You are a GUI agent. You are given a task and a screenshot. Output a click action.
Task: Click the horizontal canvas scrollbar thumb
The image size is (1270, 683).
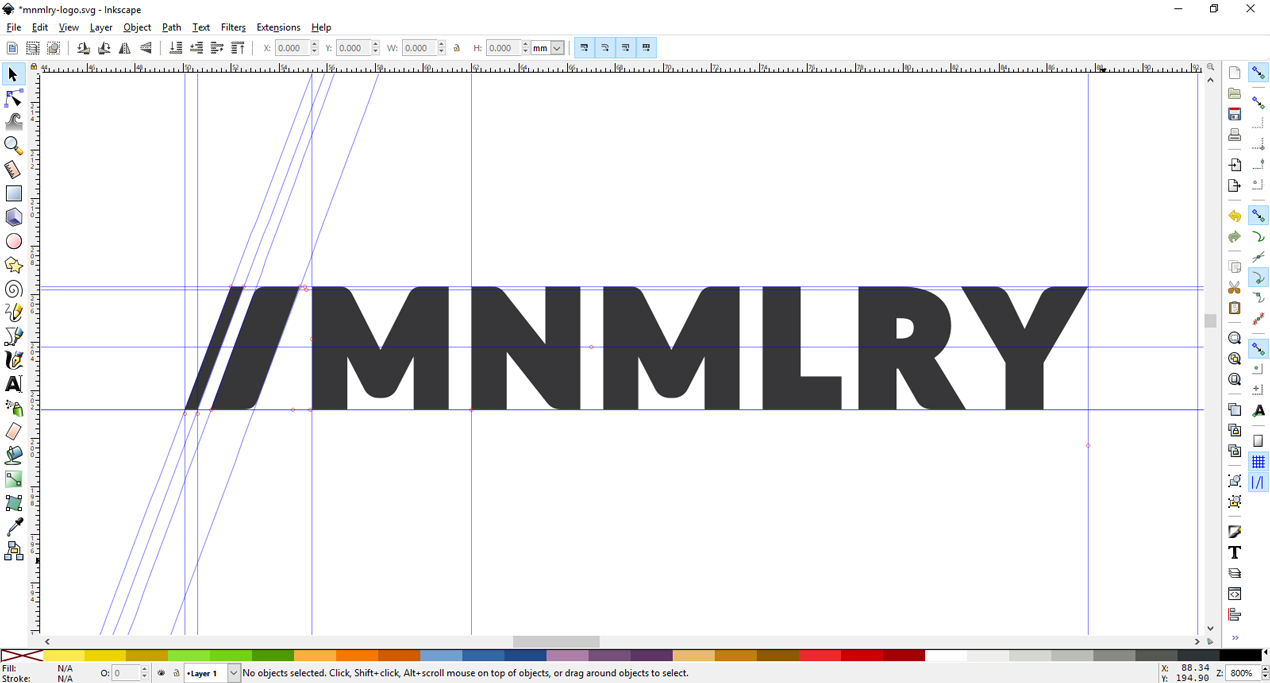click(x=556, y=642)
